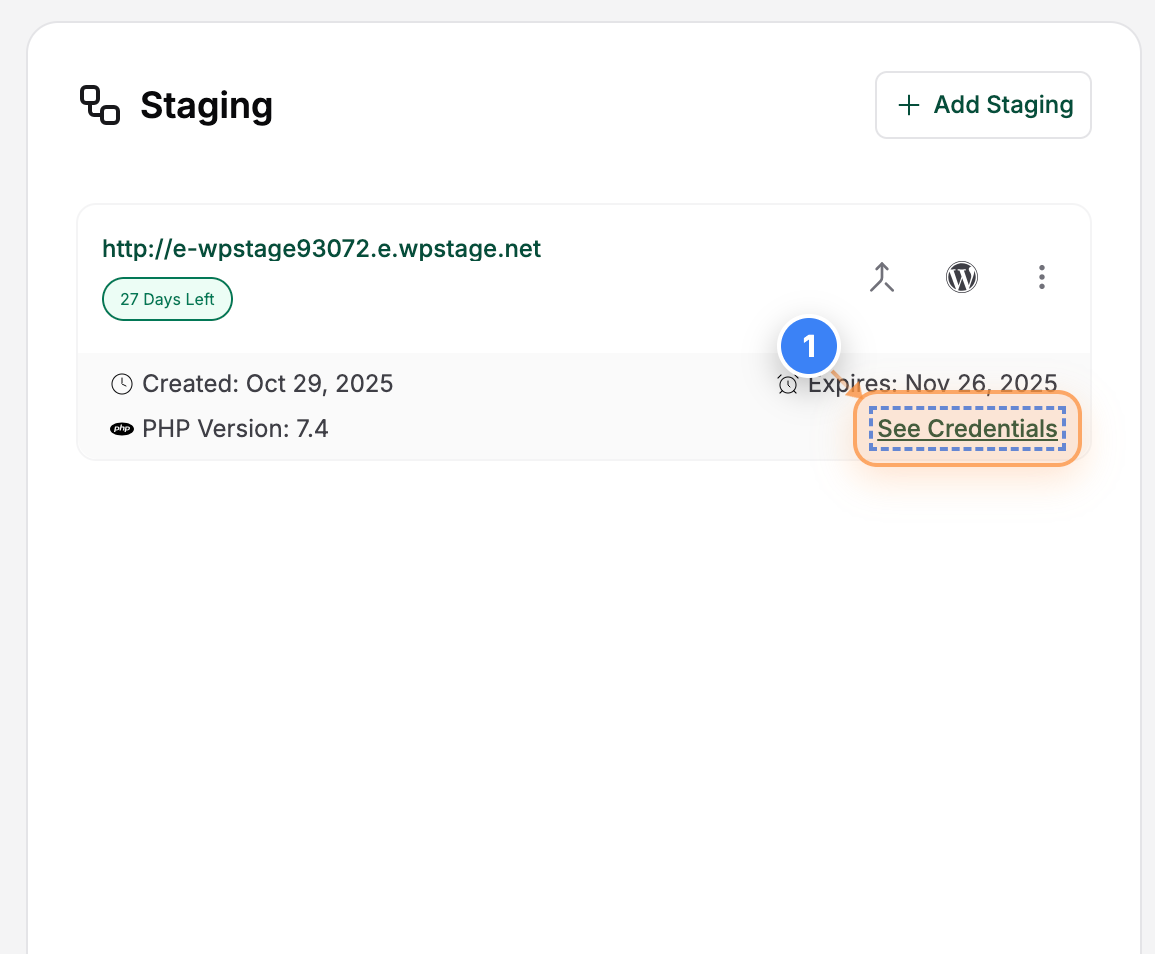
Task: Click the clock icon beside Created date
Action: point(121,383)
